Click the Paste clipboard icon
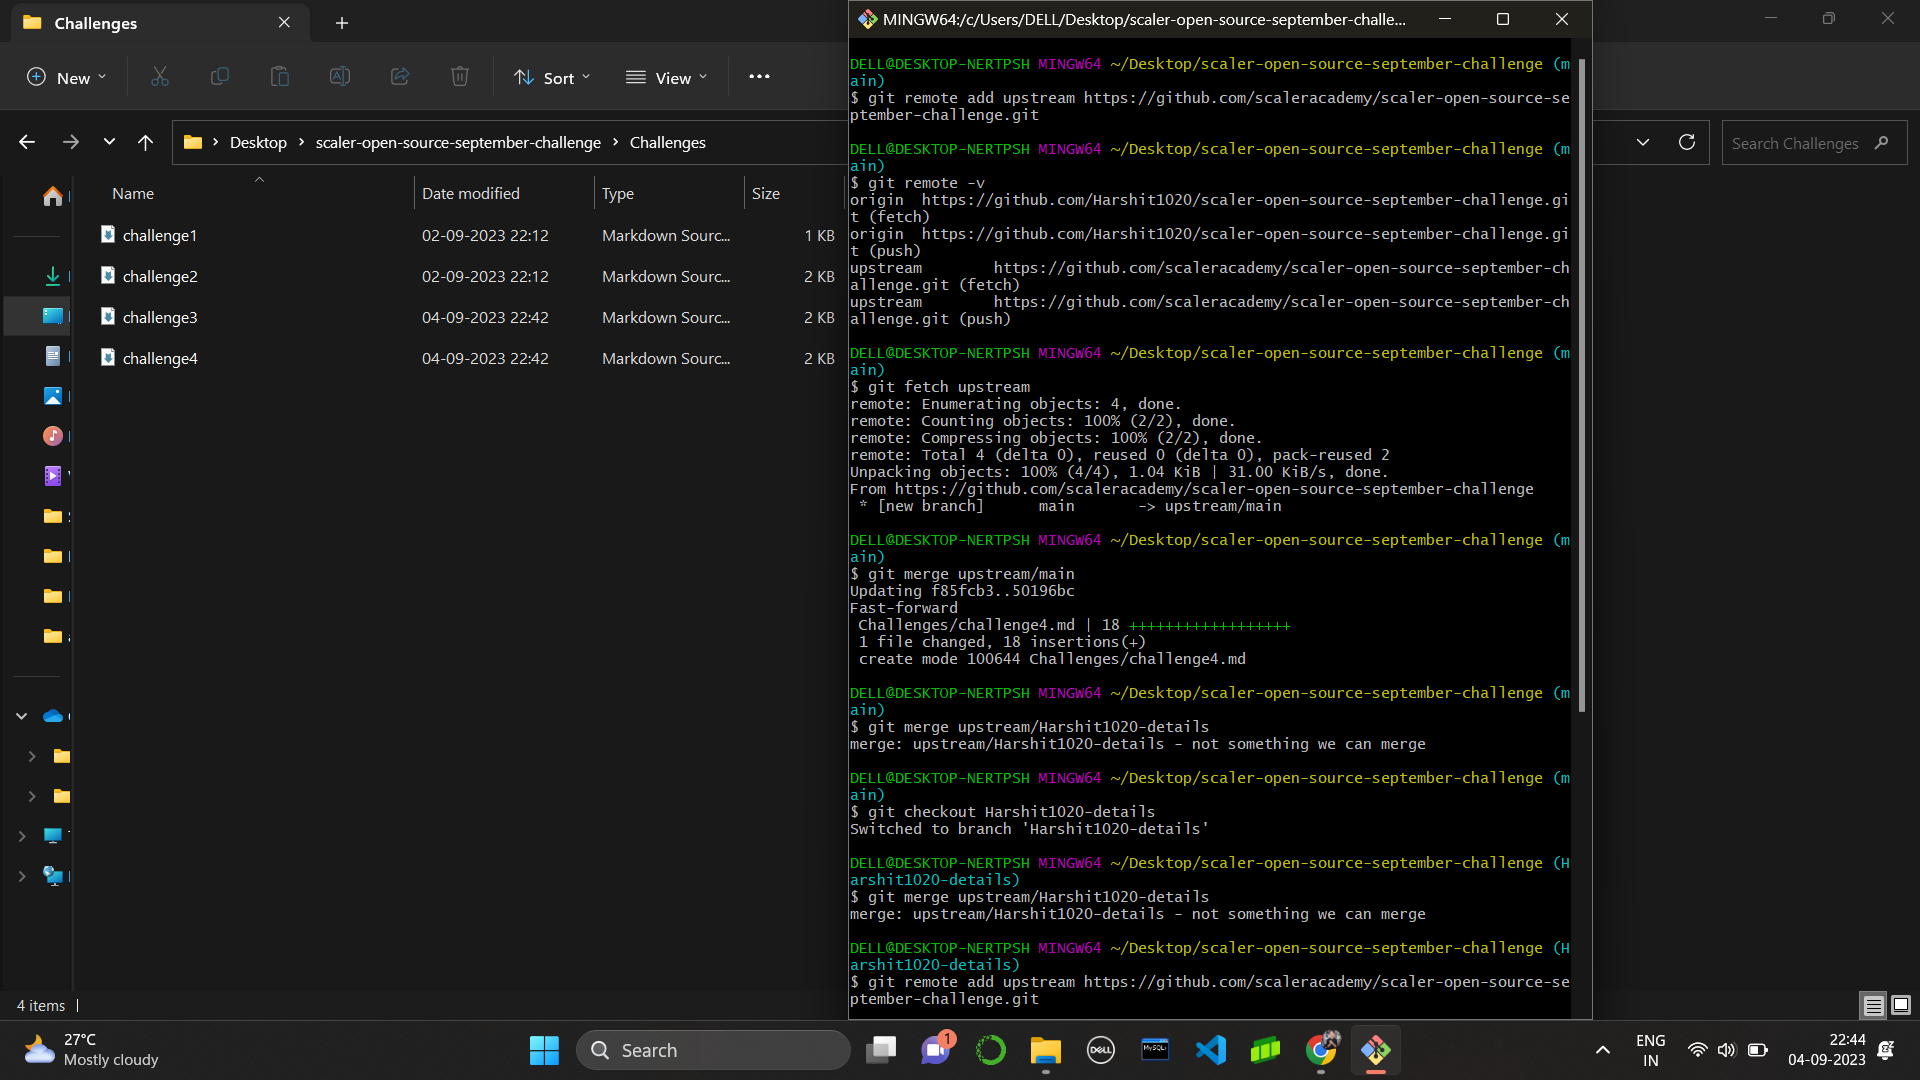1920x1080 pixels. (x=280, y=77)
